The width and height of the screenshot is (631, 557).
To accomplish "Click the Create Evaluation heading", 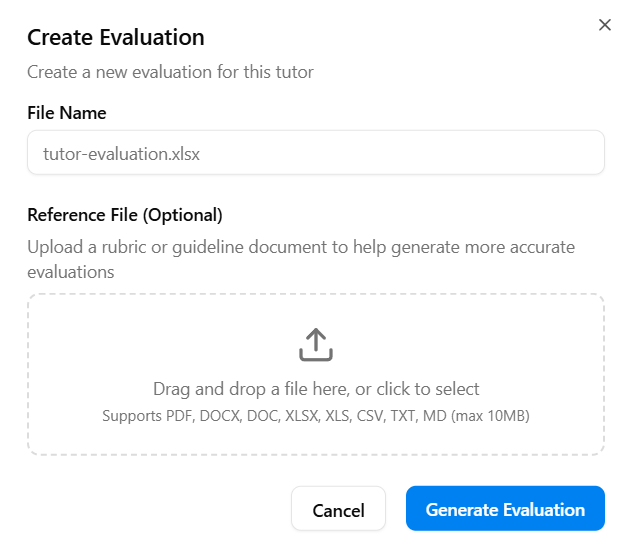I will click(x=115, y=38).
